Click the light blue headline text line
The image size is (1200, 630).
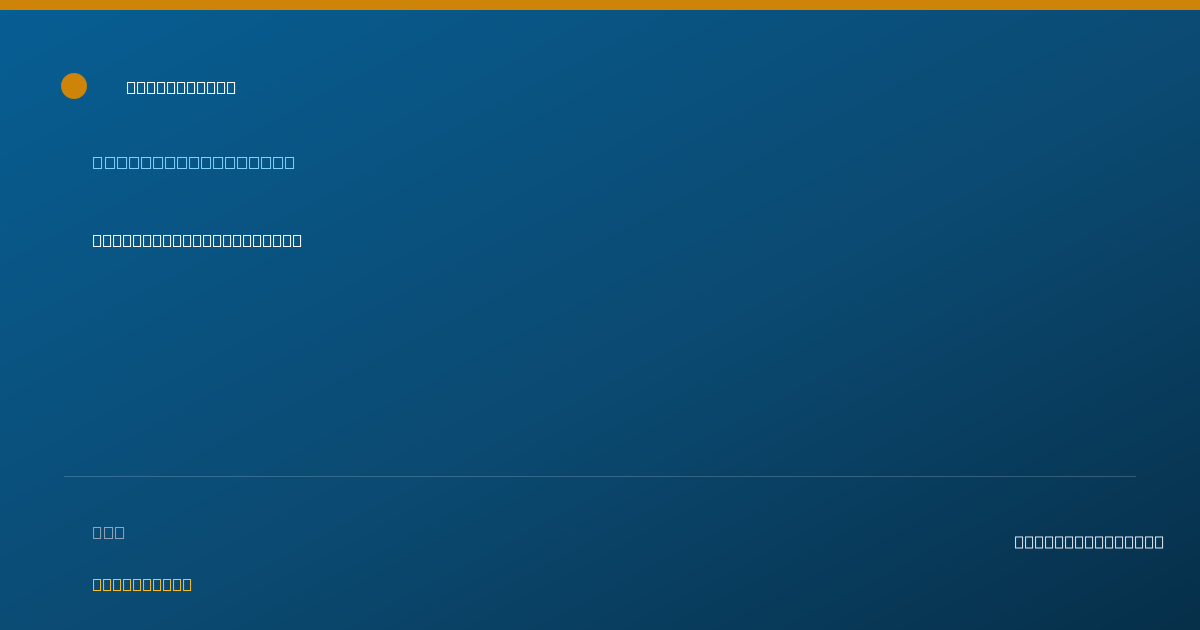(194, 162)
